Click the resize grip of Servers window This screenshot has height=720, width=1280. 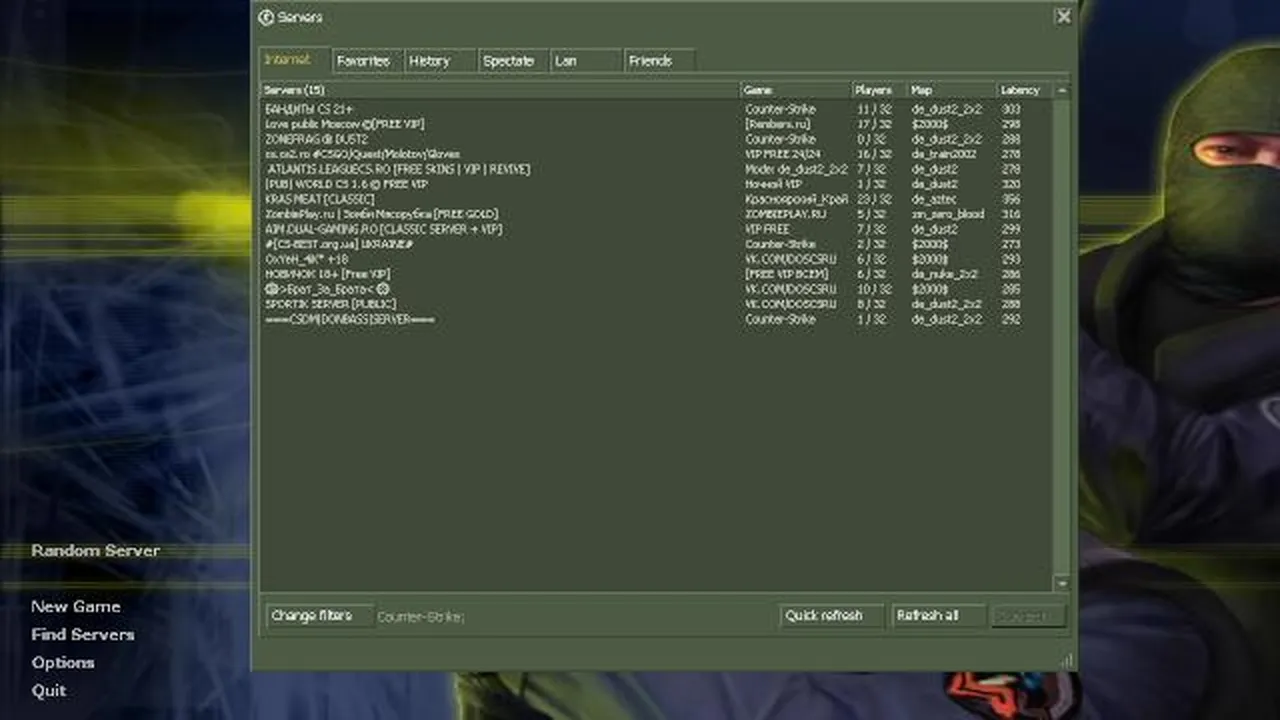point(1067,660)
